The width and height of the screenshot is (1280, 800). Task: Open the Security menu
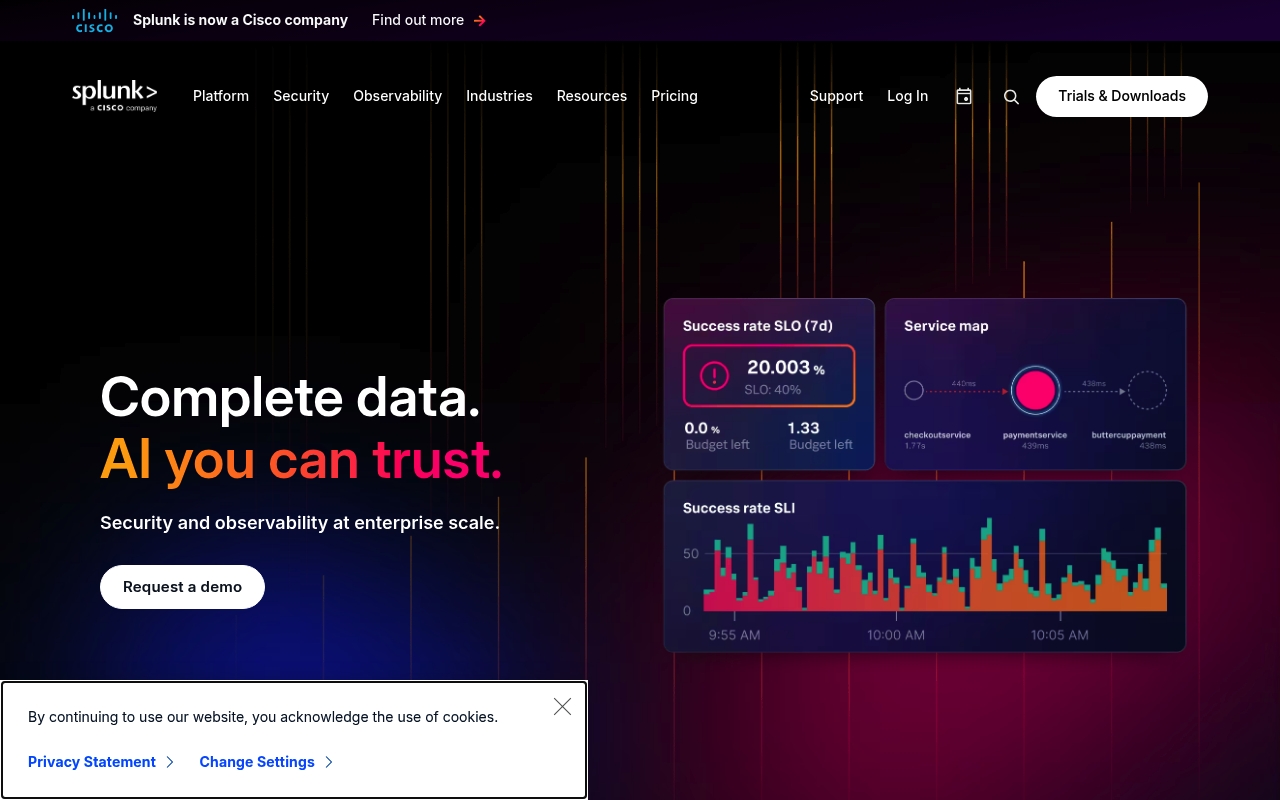click(x=301, y=96)
